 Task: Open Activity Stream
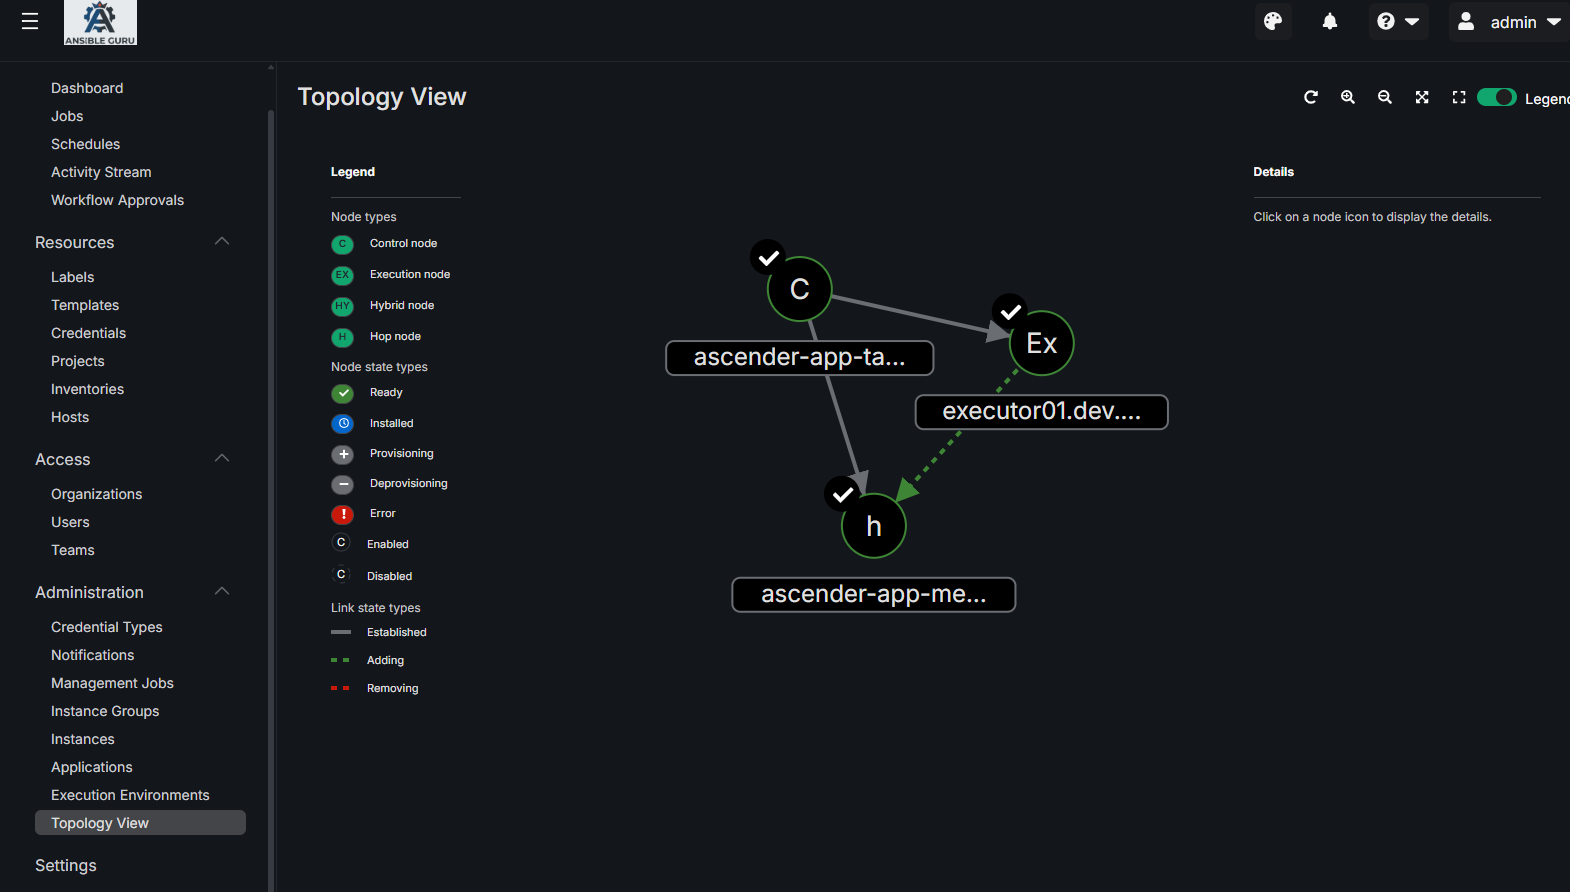[101, 172]
